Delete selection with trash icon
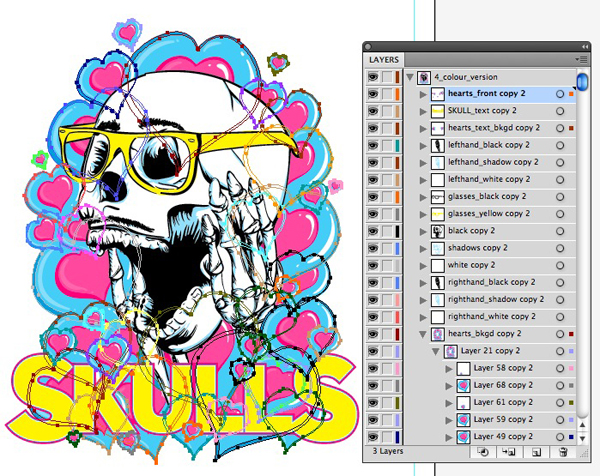Screen dimensions: 600x476 pyautogui.click(x=563, y=452)
